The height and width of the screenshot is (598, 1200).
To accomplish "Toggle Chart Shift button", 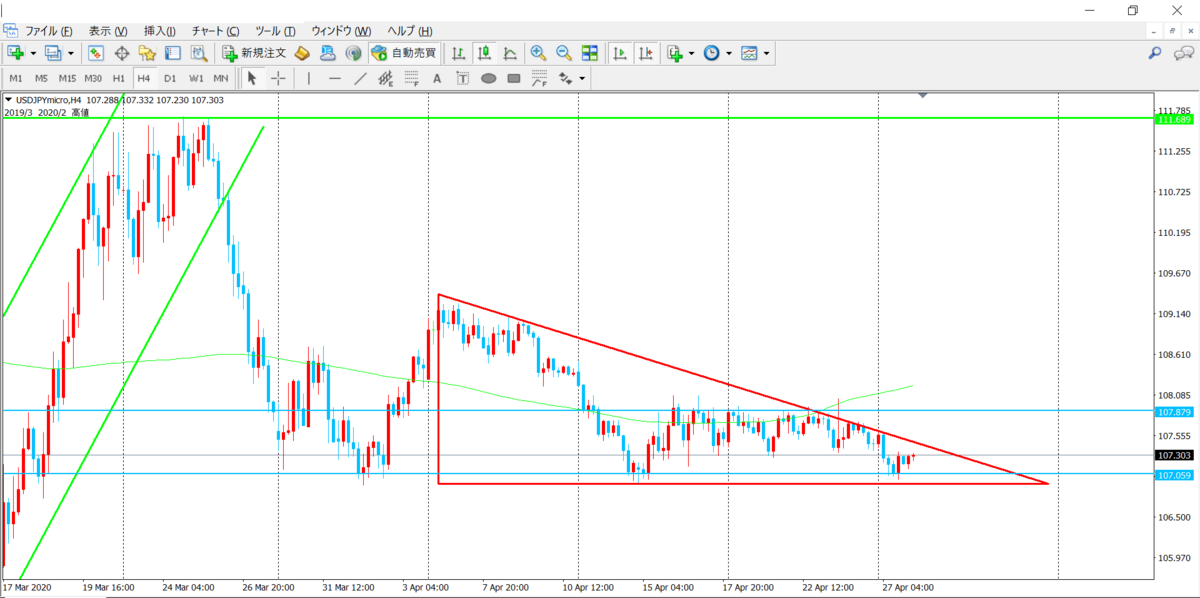I will point(646,53).
